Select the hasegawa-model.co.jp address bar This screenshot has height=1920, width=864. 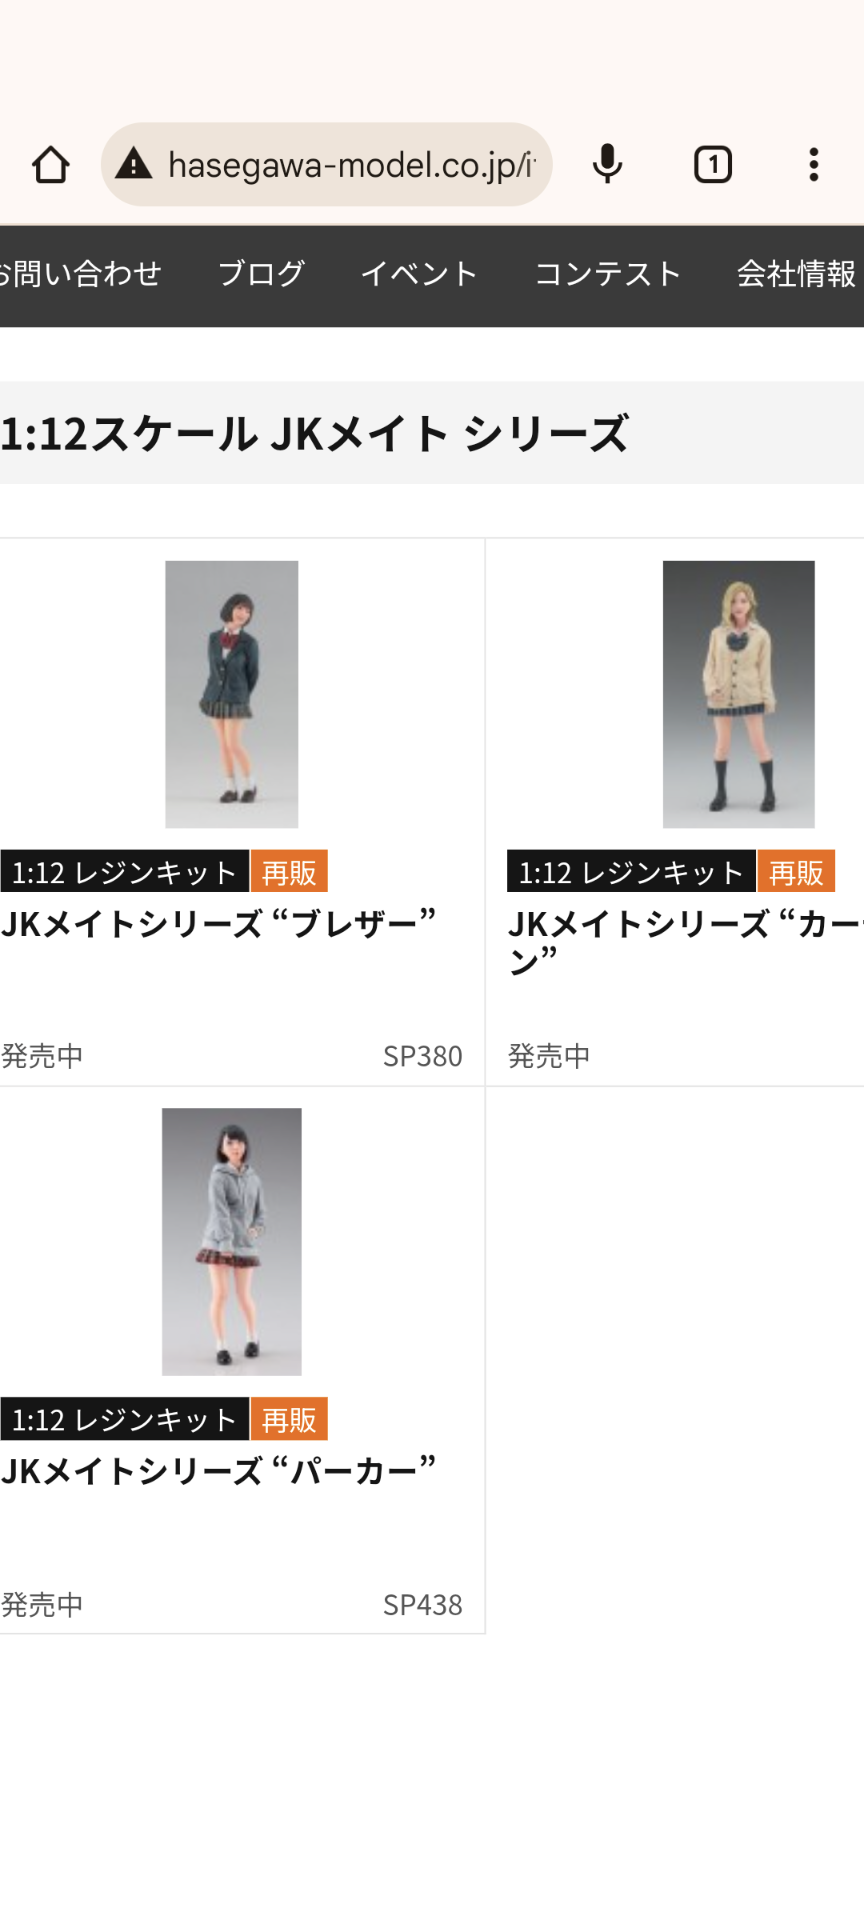pyautogui.click(x=327, y=164)
